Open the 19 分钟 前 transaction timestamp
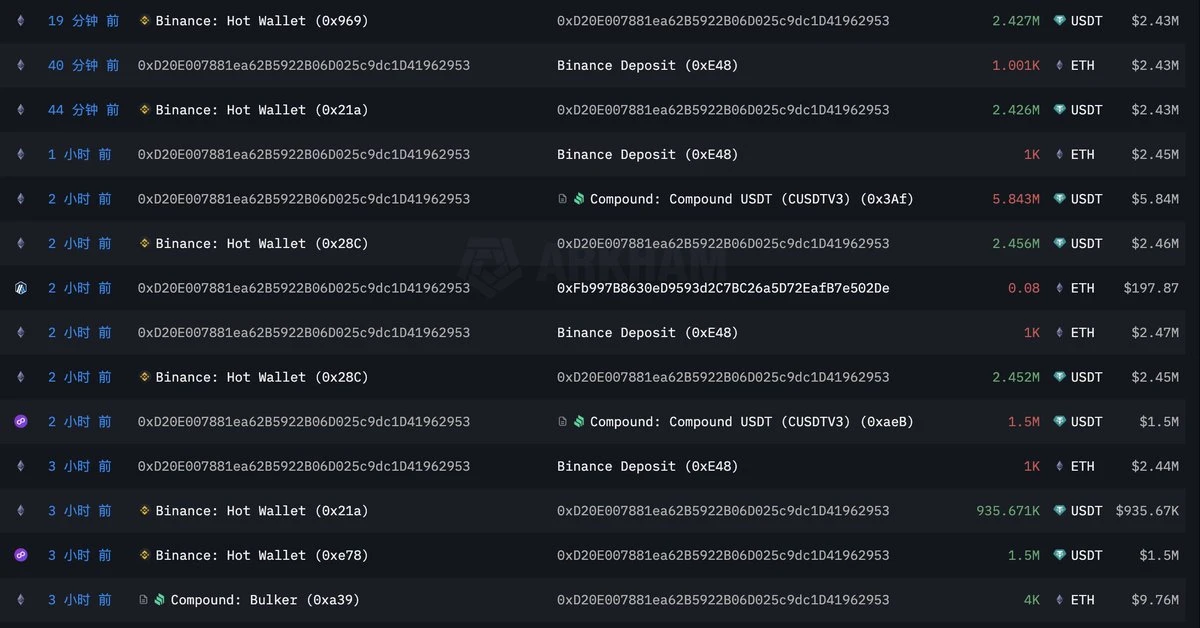Viewport: 1200px width, 628px height. pos(83,21)
